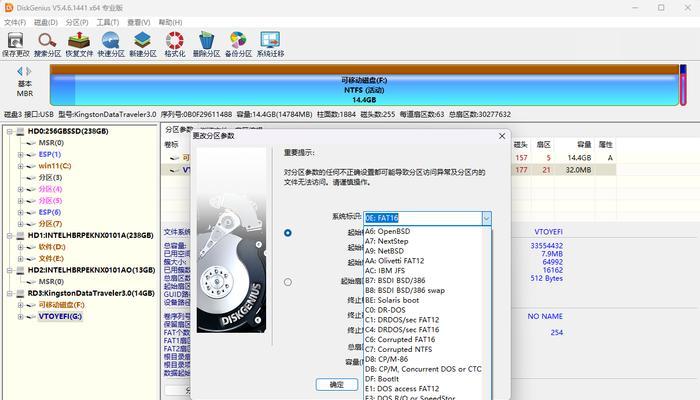Expand the 分区(4) tree node
The image size is (700, 400).
20,189
